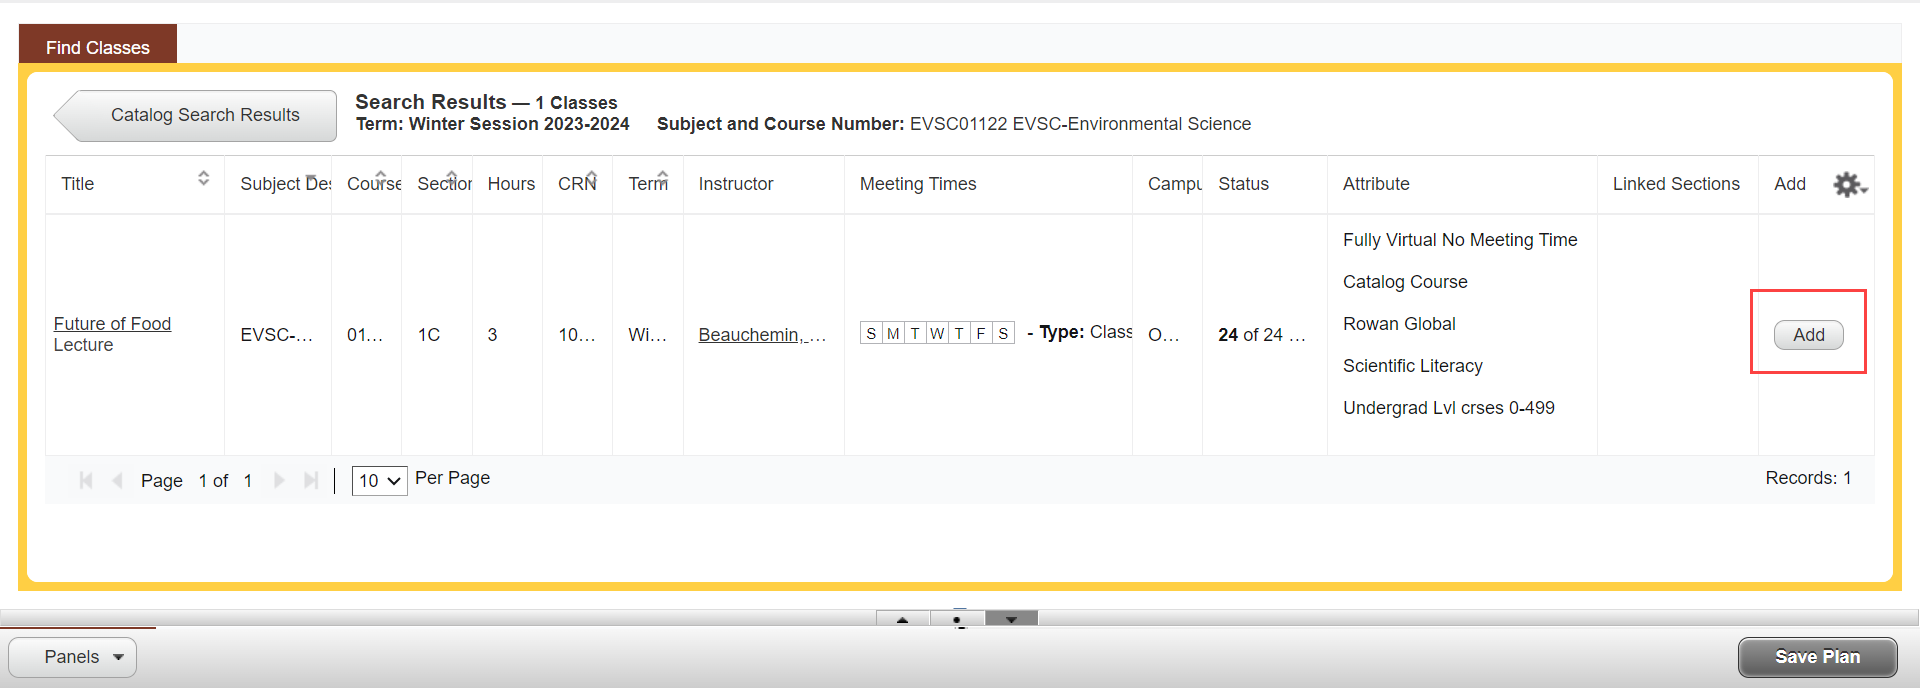Go back to Catalog Search Results
The image size is (1920, 688).
(204, 116)
